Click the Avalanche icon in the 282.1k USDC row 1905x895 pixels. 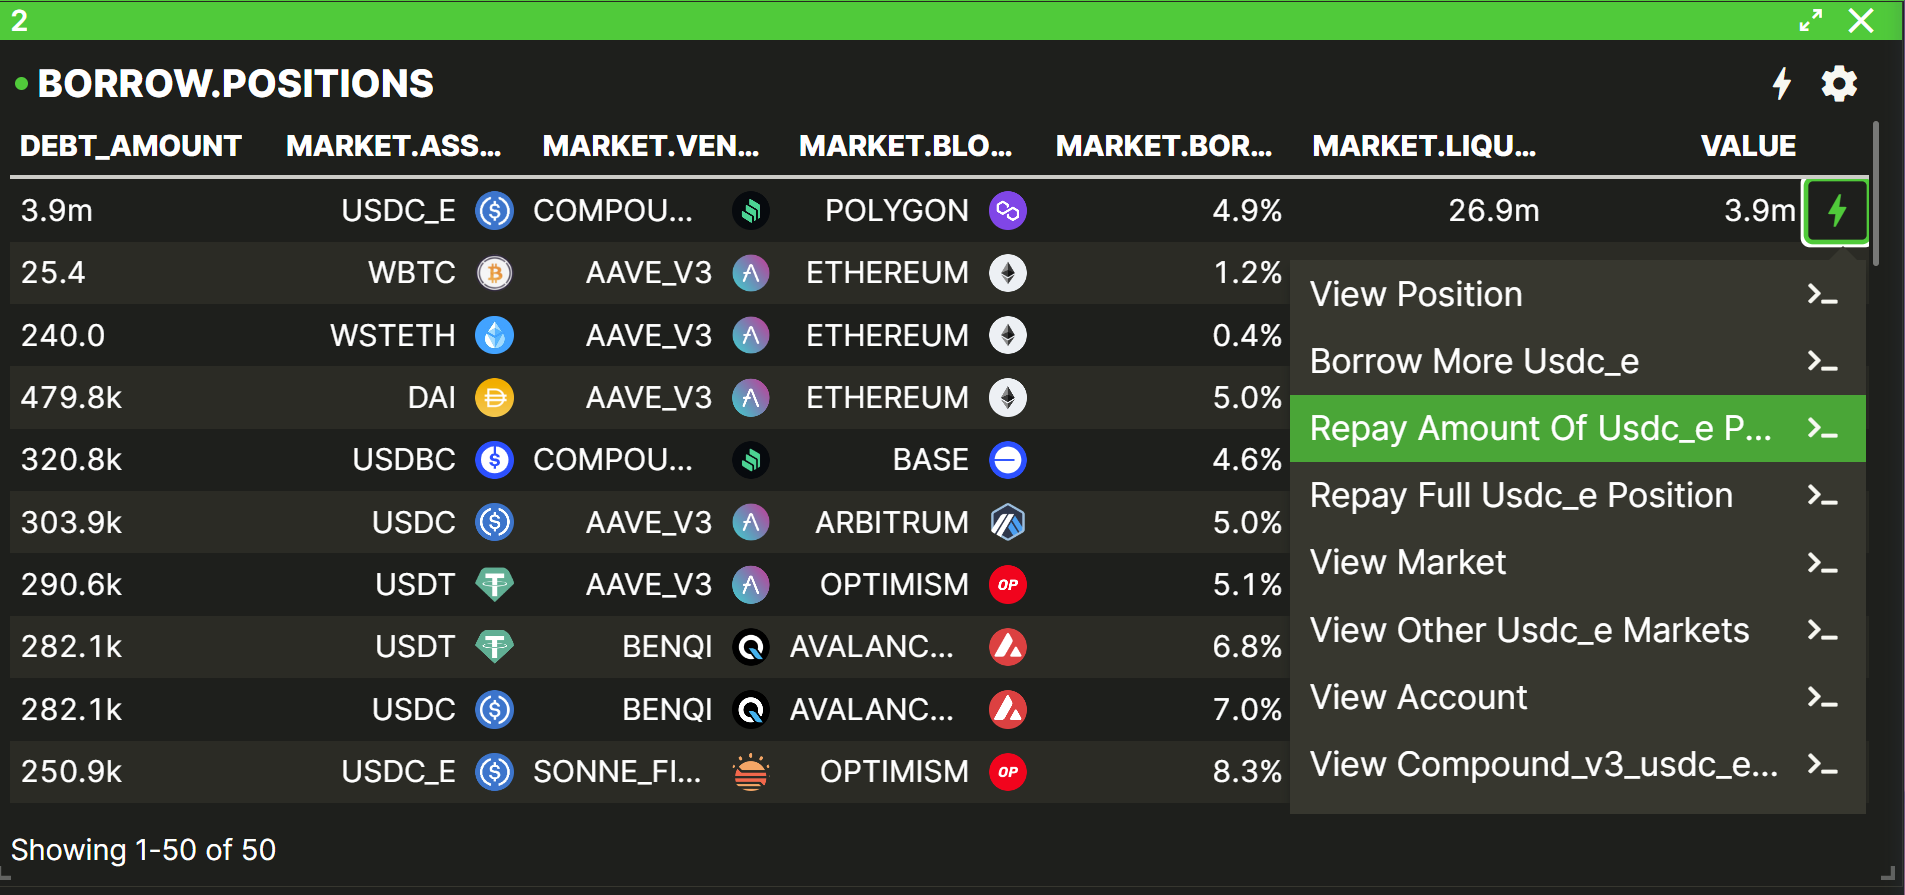pos(1008,709)
